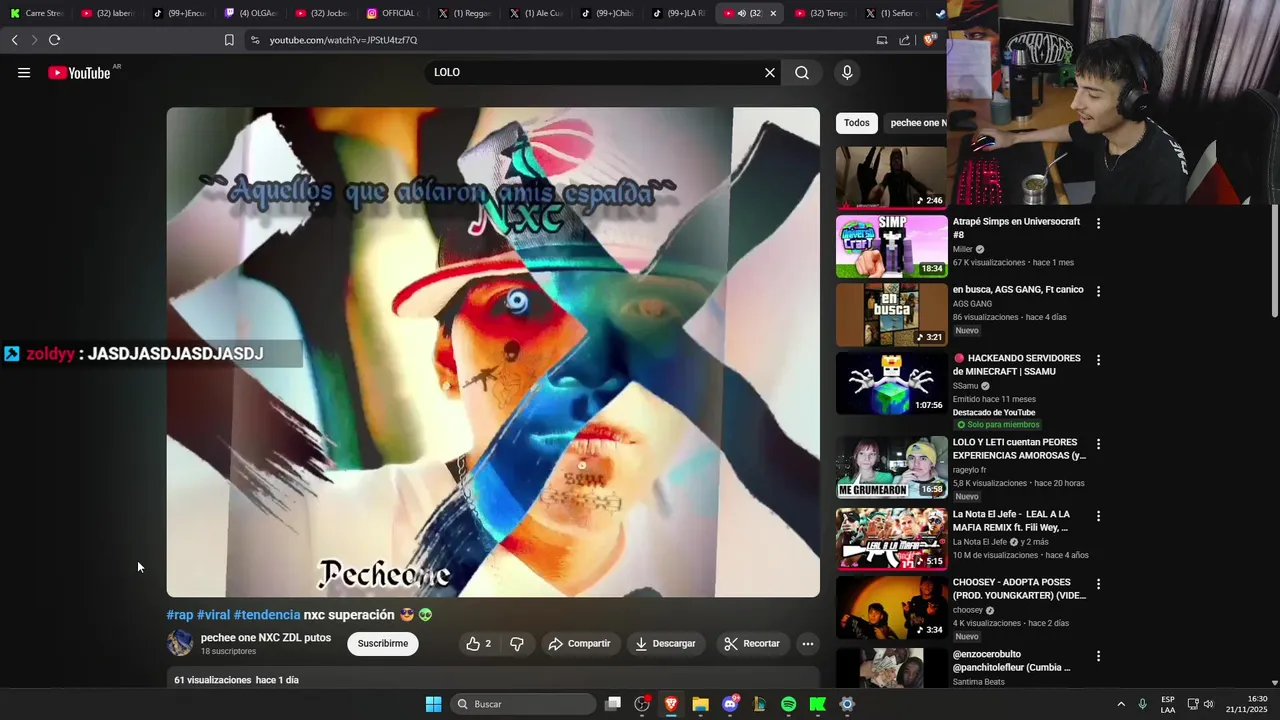
Task: Open LOLO Y LETI cuentan PEORES thumbnail
Action: 891,467
